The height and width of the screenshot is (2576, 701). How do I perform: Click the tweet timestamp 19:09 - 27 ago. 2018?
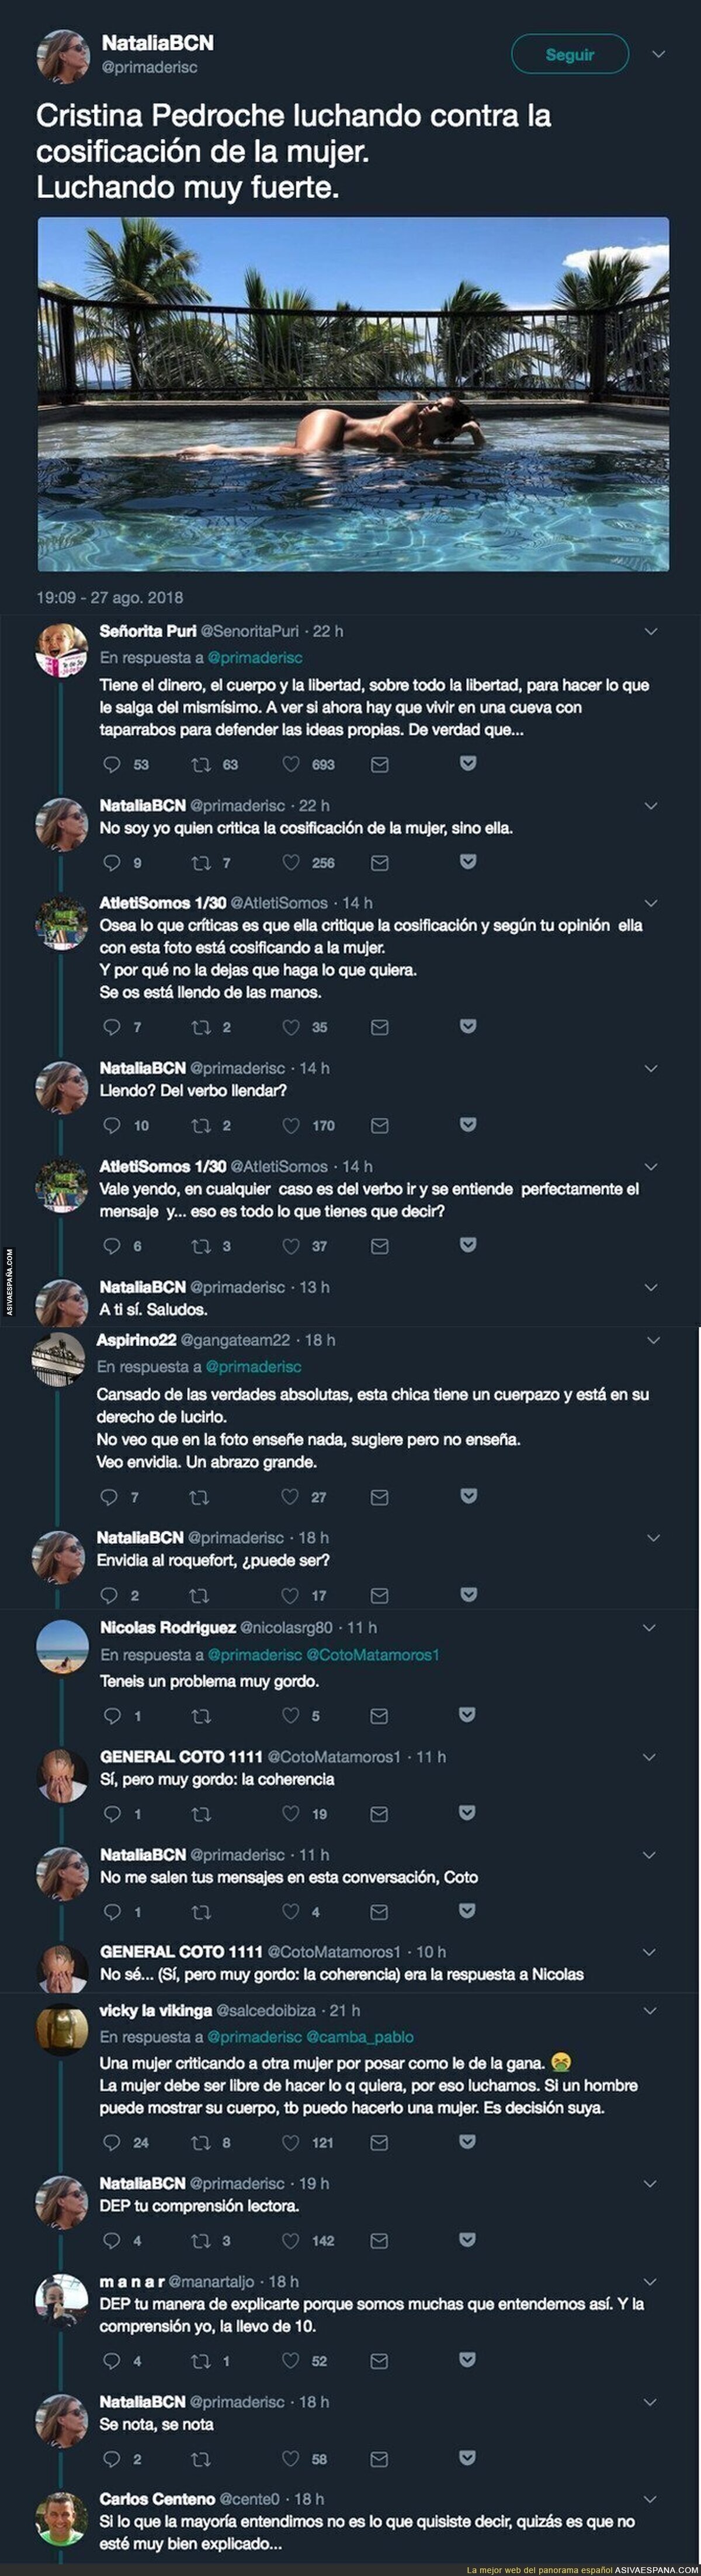tap(110, 597)
